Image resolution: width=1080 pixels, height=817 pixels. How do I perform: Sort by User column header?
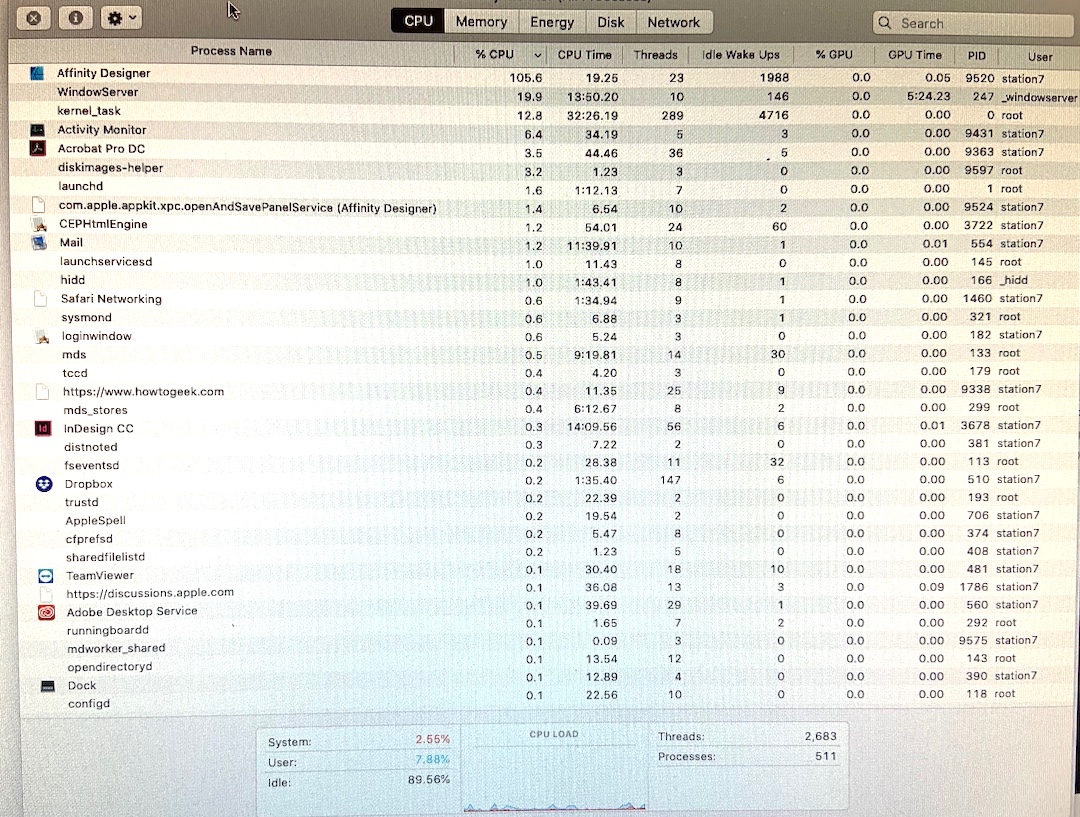point(1039,56)
